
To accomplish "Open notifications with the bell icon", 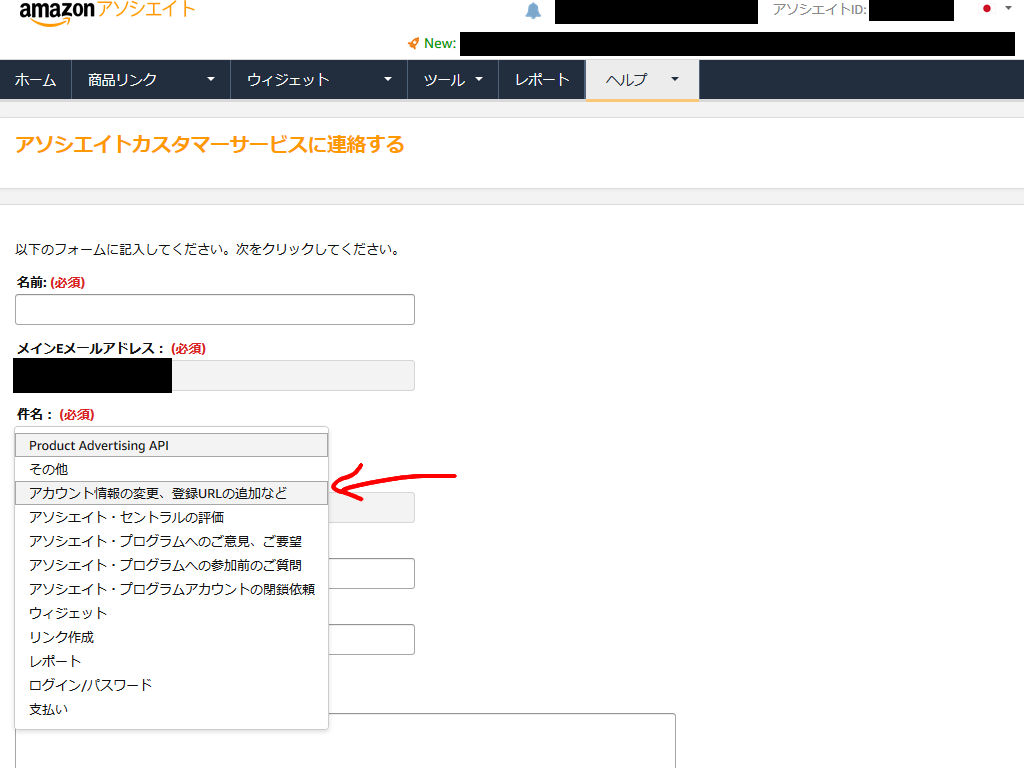I will (532, 11).
